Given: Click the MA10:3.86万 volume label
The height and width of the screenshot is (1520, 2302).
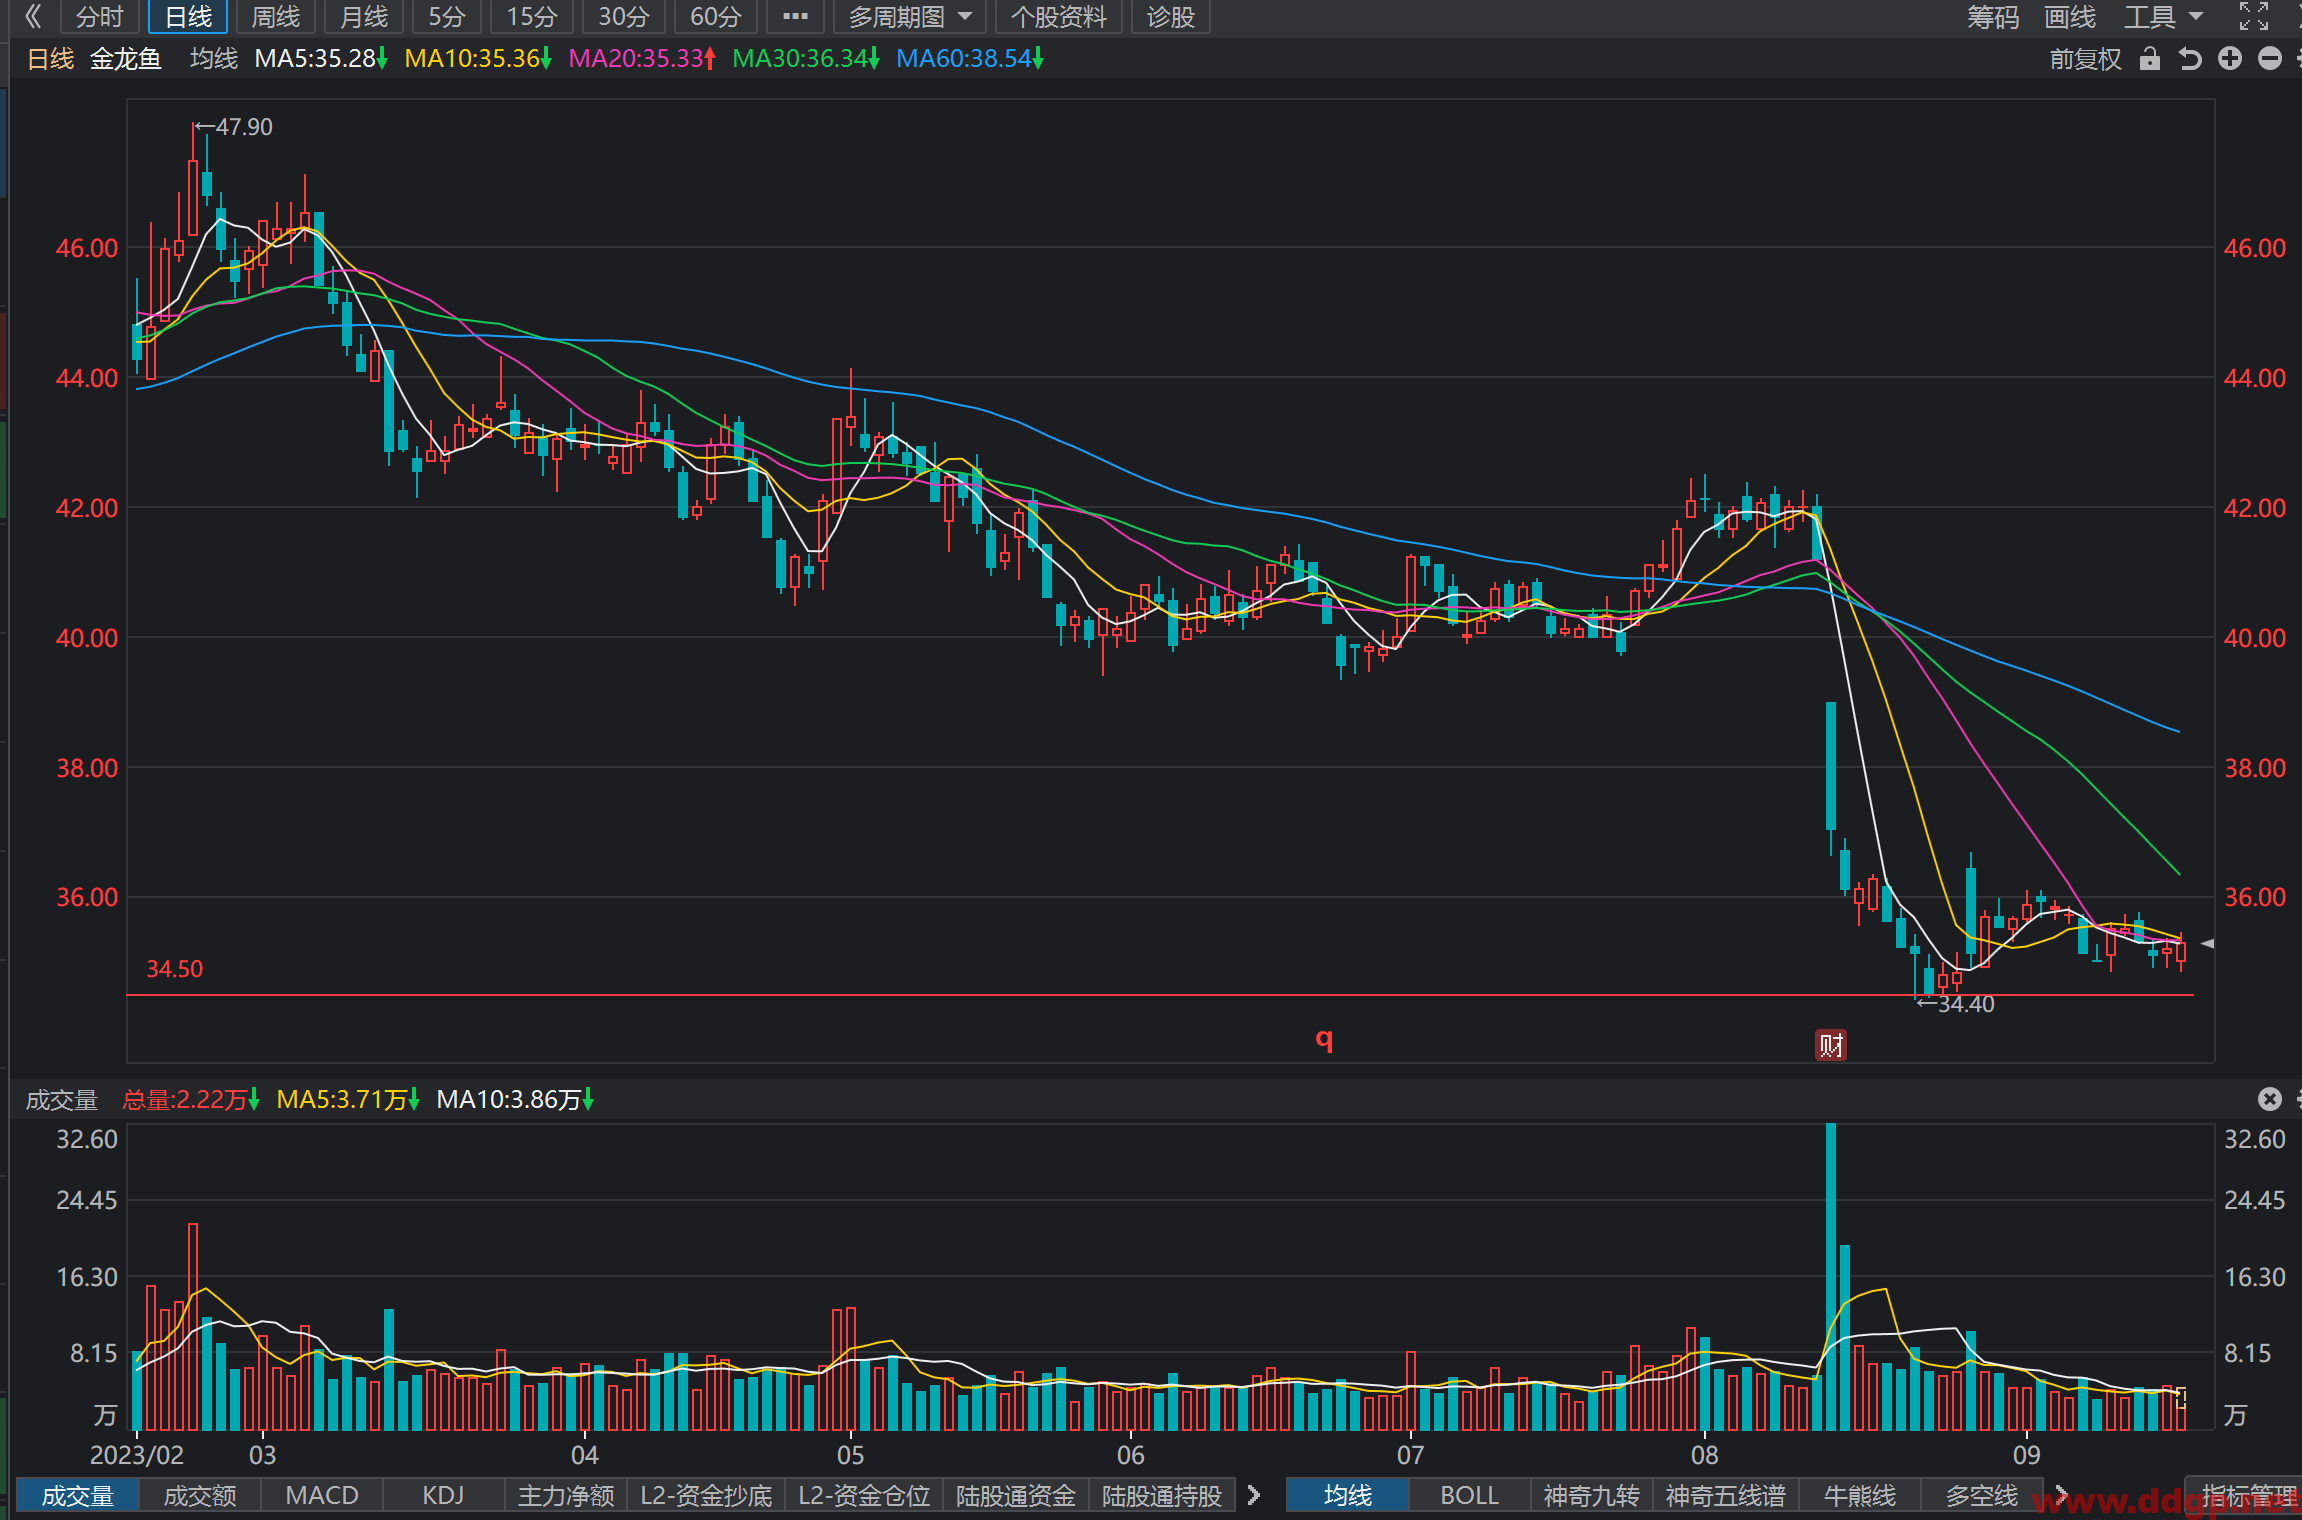Looking at the screenshot, I should click(x=515, y=1100).
